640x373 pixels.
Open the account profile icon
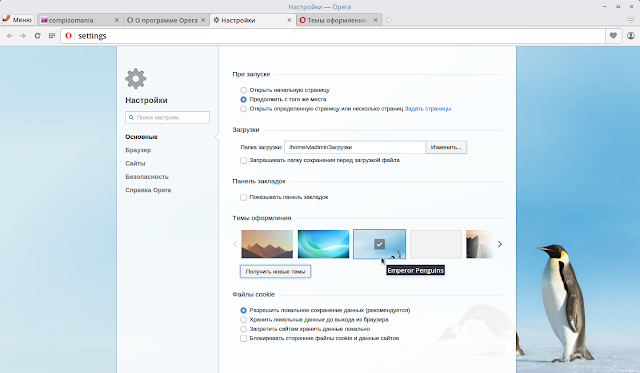[631, 36]
